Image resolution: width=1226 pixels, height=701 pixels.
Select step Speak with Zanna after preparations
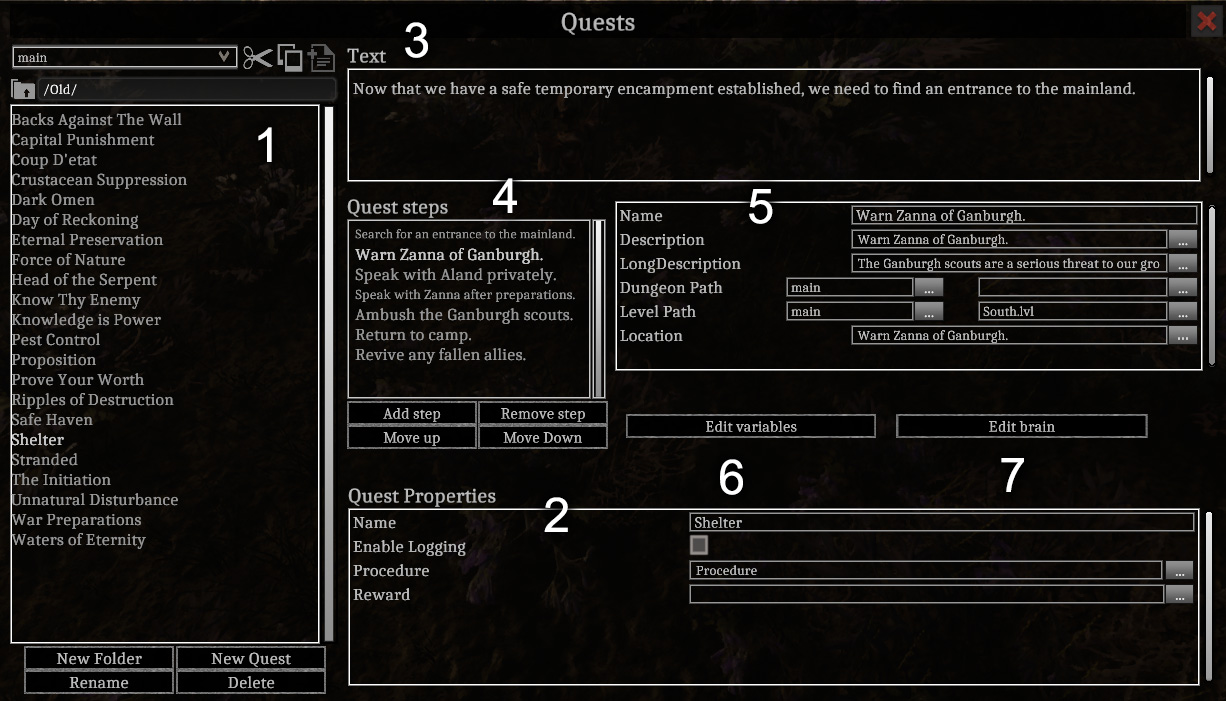[465, 295]
